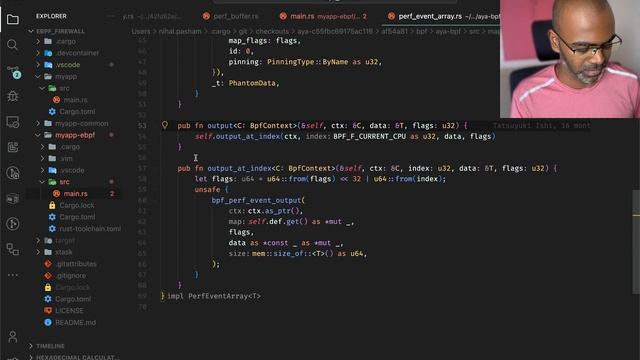Click line number 53 in the gutter
The height and width of the screenshot is (360, 640).
pos(142,125)
